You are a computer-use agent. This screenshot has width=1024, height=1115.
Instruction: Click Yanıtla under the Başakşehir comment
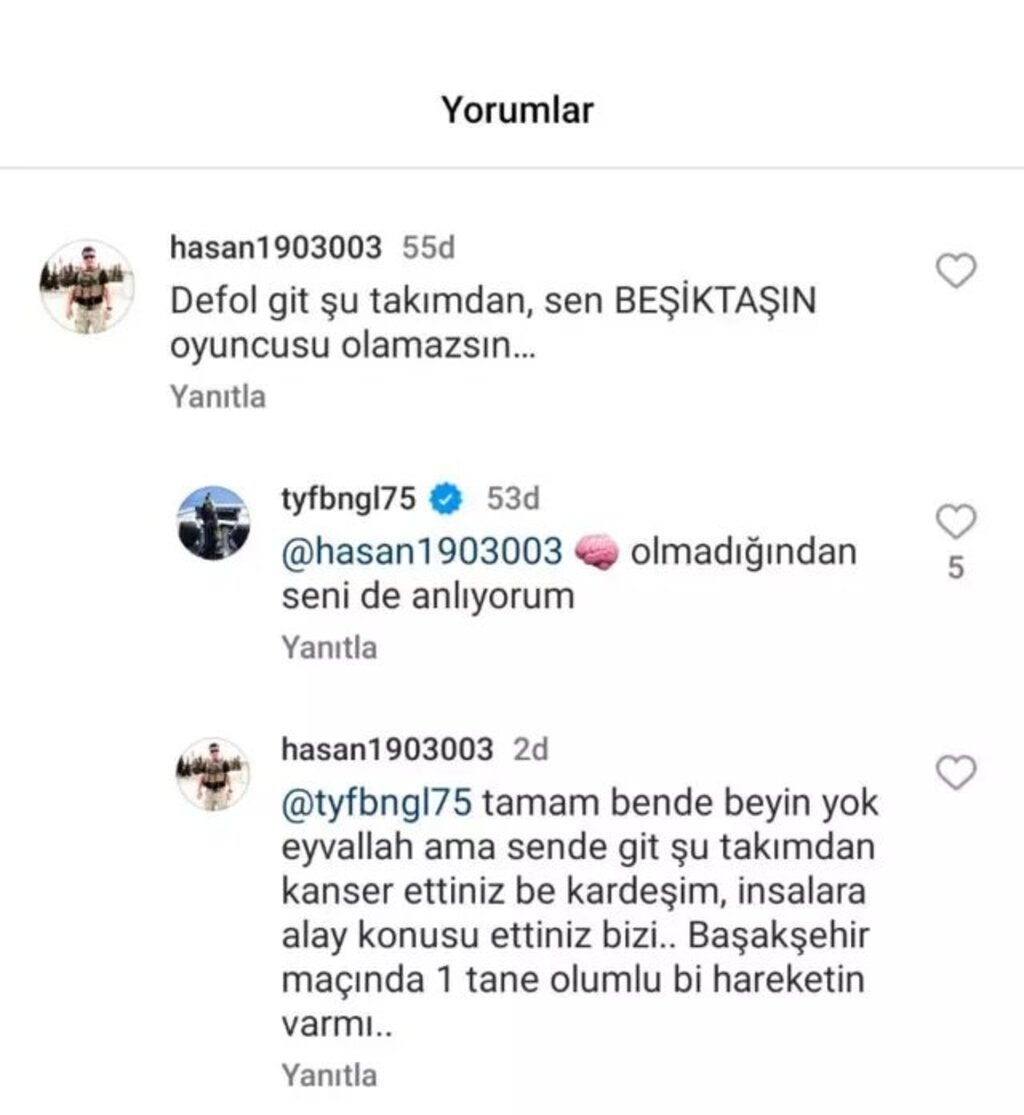pos(329,1075)
